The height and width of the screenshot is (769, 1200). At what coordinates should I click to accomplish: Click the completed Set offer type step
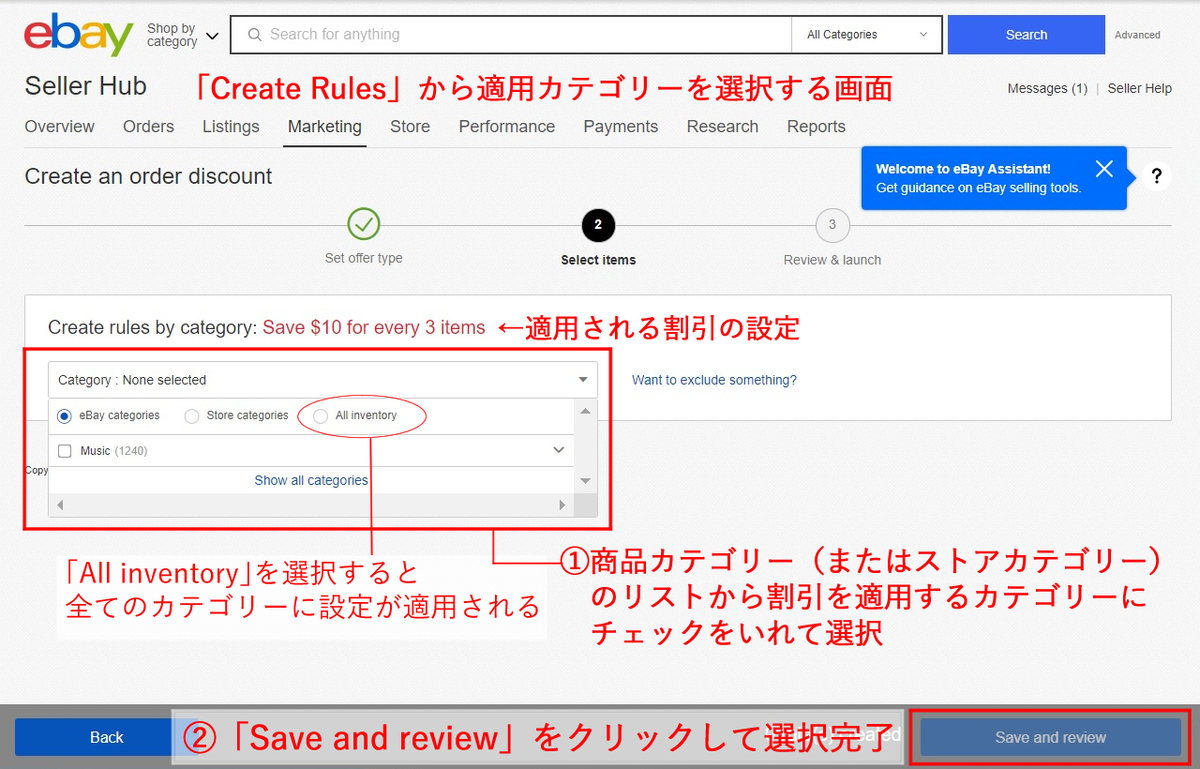[364, 224]
